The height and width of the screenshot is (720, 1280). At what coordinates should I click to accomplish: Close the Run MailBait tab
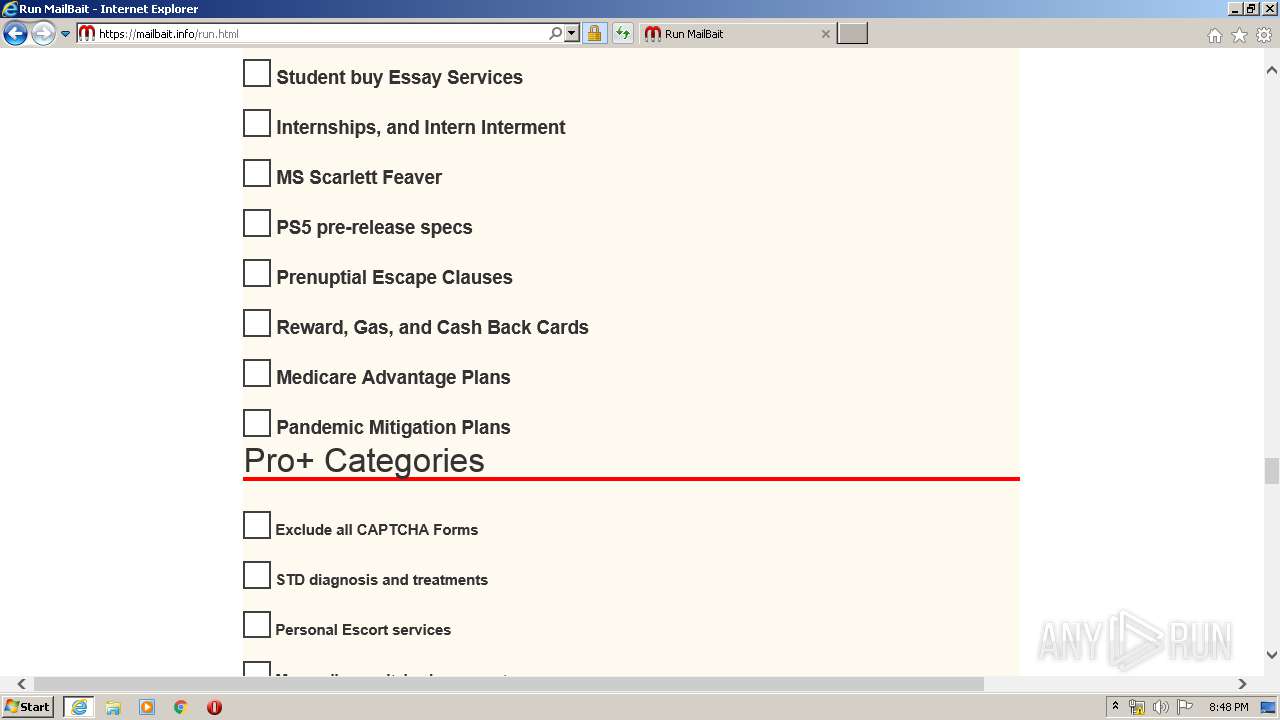pos(825,34)
